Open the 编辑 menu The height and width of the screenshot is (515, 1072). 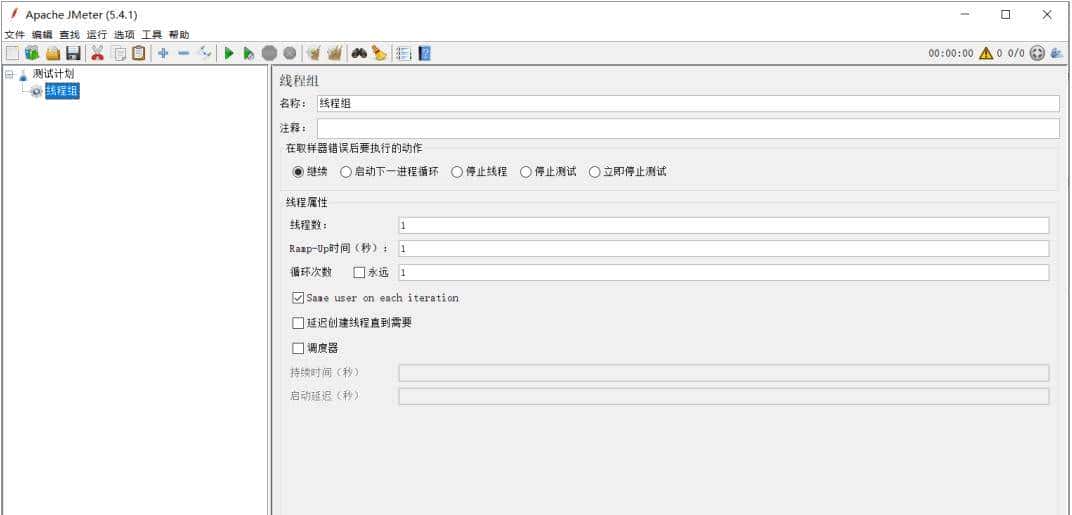(x=42, y=34)
